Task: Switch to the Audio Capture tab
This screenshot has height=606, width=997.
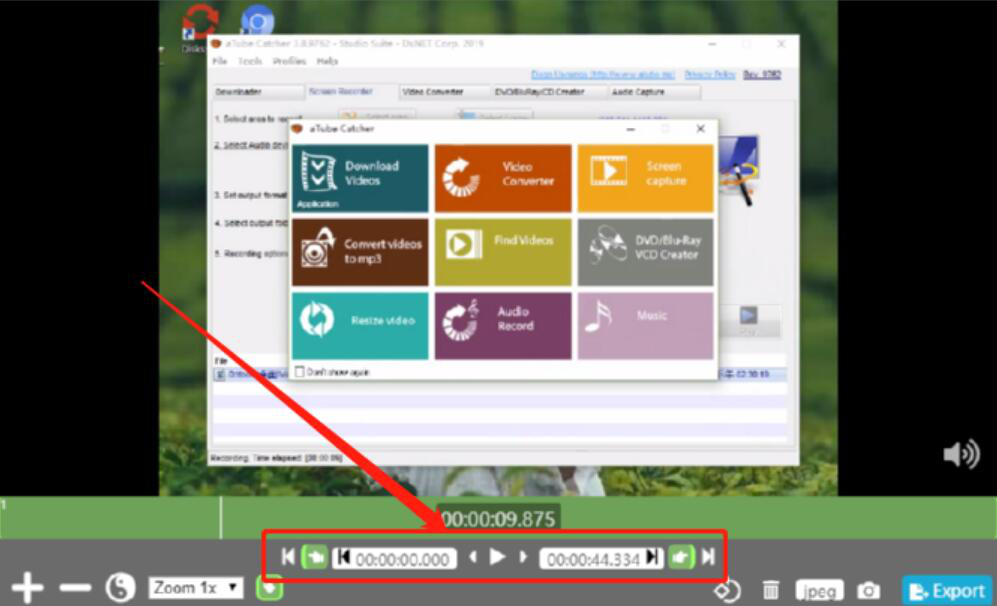Action: point(654,92)
